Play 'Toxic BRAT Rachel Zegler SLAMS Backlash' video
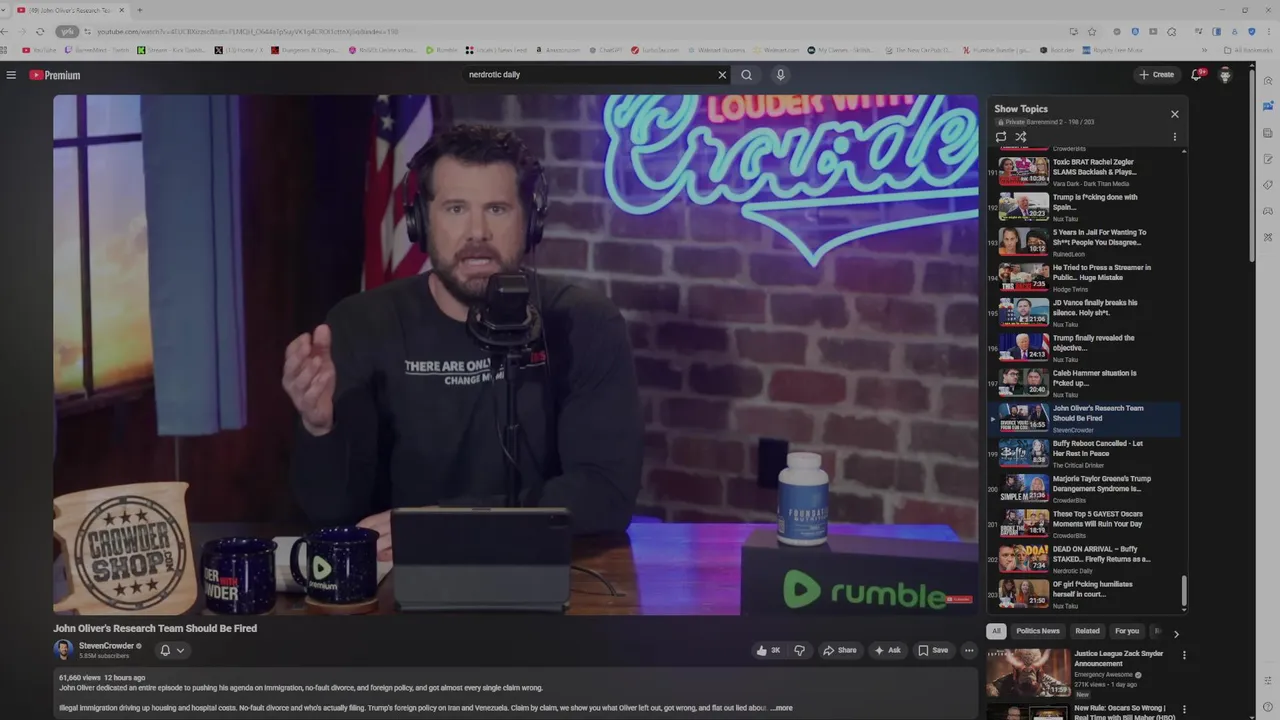The height and width of the screenshot is (720, 1280). [1084, 171]
